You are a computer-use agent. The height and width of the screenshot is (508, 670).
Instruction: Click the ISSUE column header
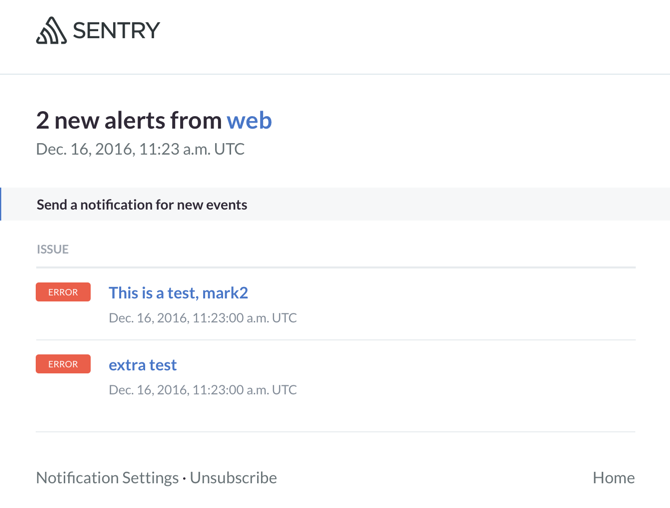tap(53, 249)
